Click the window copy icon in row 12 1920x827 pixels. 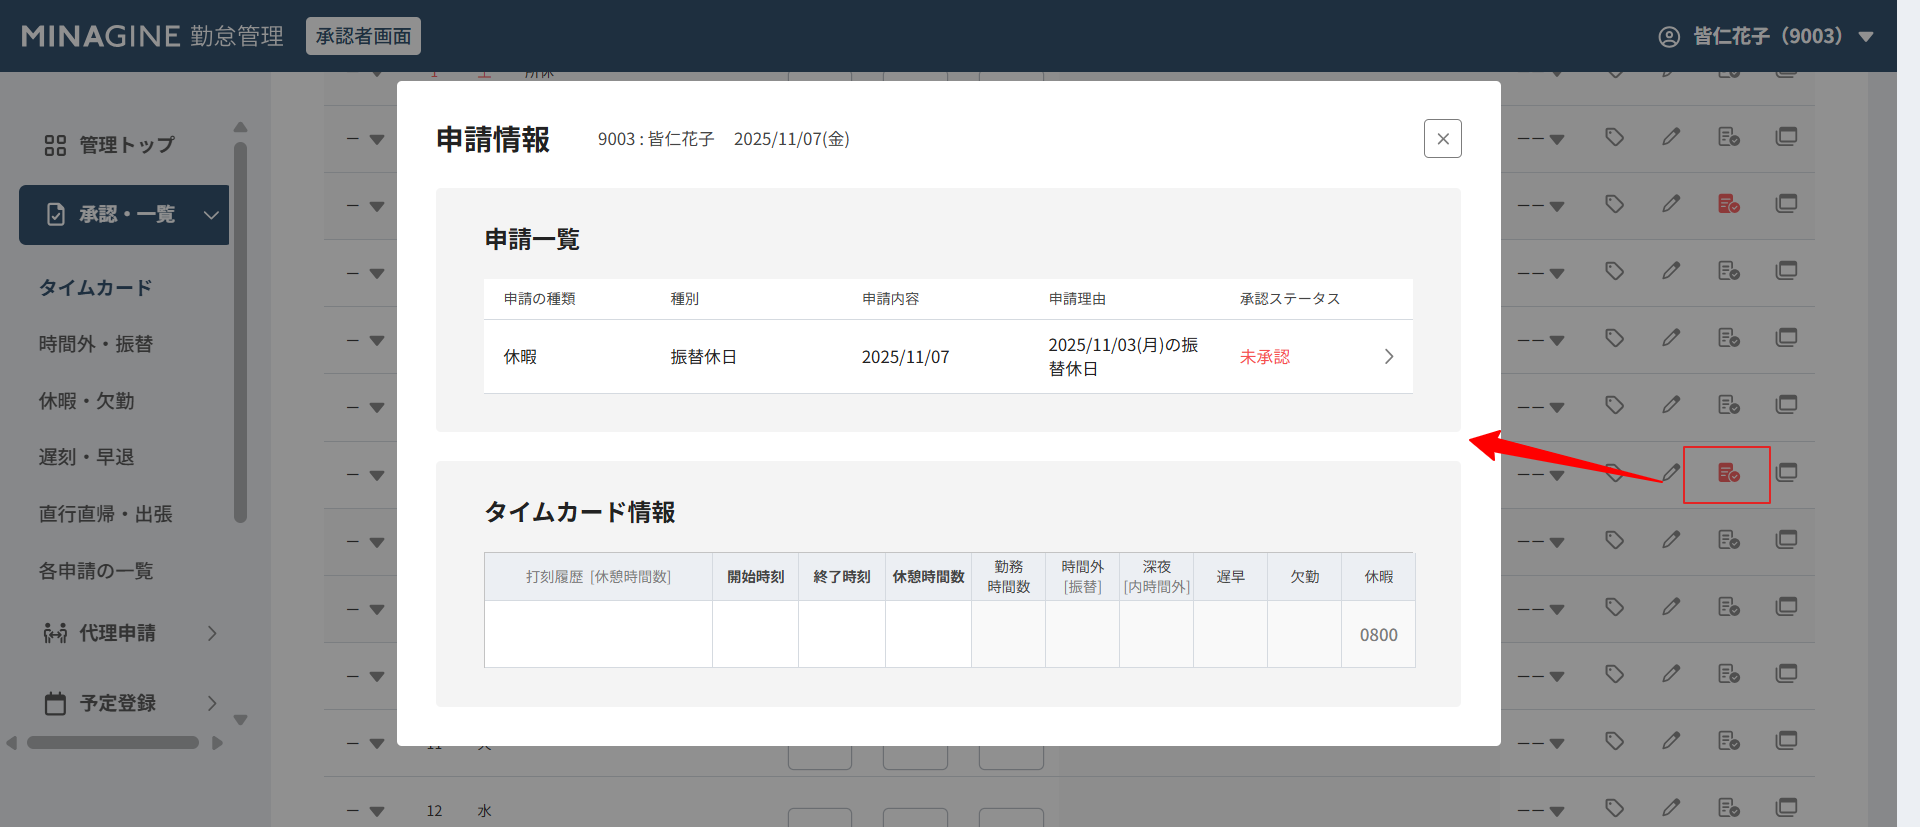(1786, 807)
